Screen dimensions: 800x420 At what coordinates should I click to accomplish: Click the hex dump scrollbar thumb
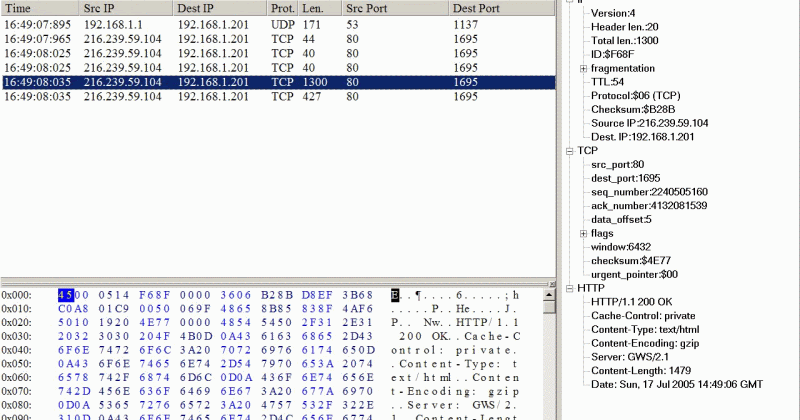click(x=549, y=307)
